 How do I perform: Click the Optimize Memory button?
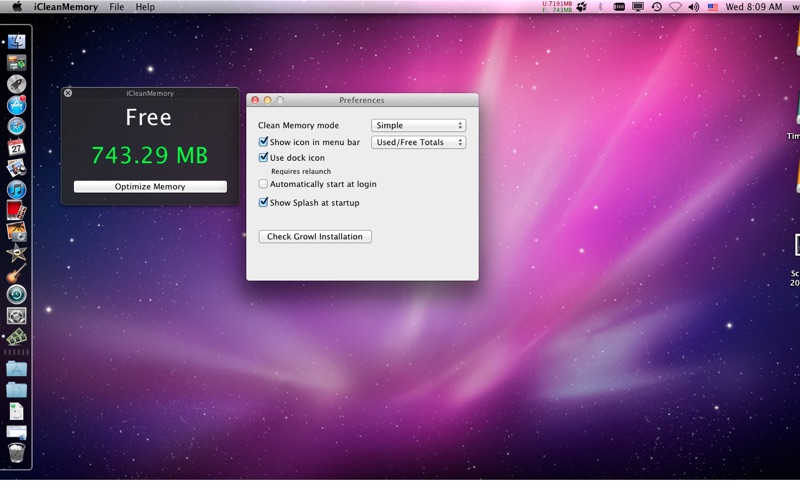[x=150, y=187]
